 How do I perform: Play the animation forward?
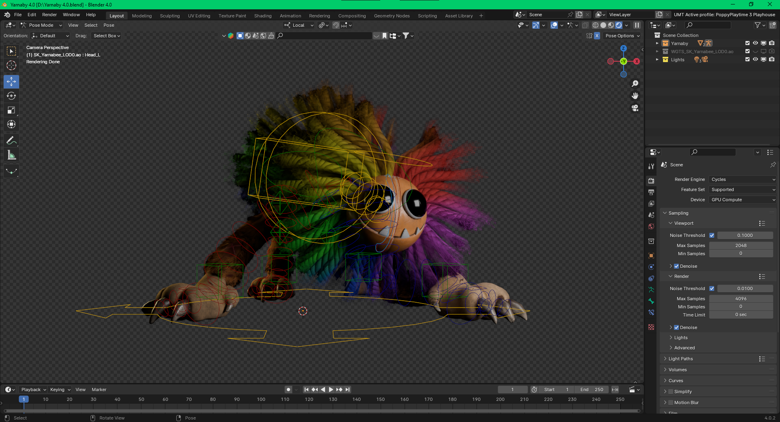click(331, 390)
